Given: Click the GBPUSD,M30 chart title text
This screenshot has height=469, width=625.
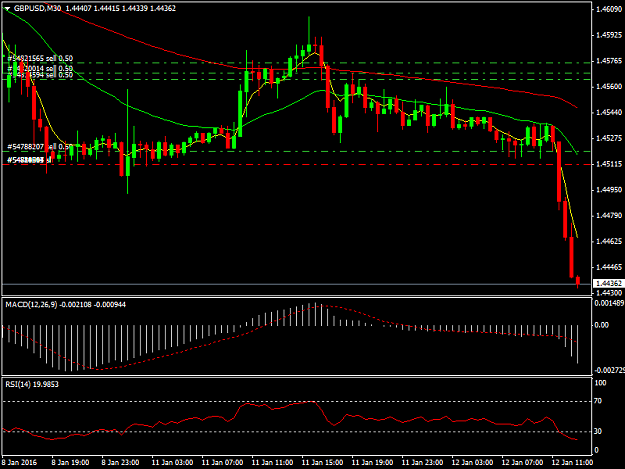Looking at the screenshot, I should coord(37,8).
